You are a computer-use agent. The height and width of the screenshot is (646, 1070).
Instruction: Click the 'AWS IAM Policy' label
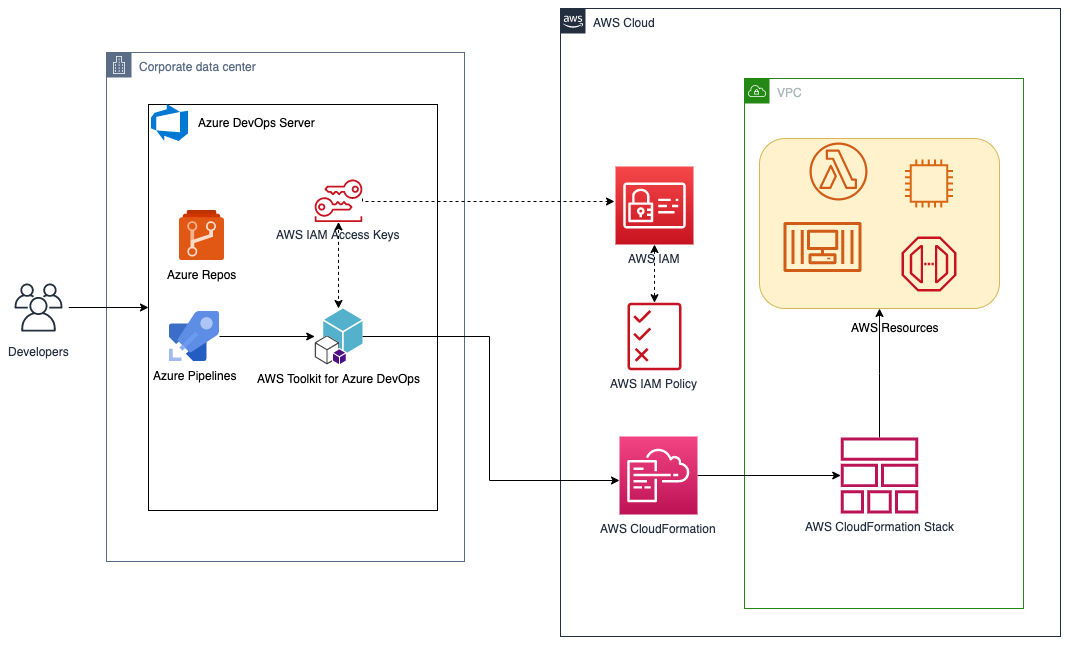[654, 384]
